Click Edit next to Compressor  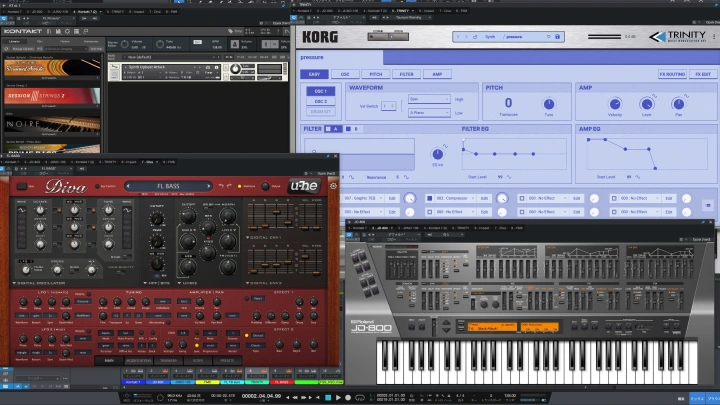coord(484,198)
